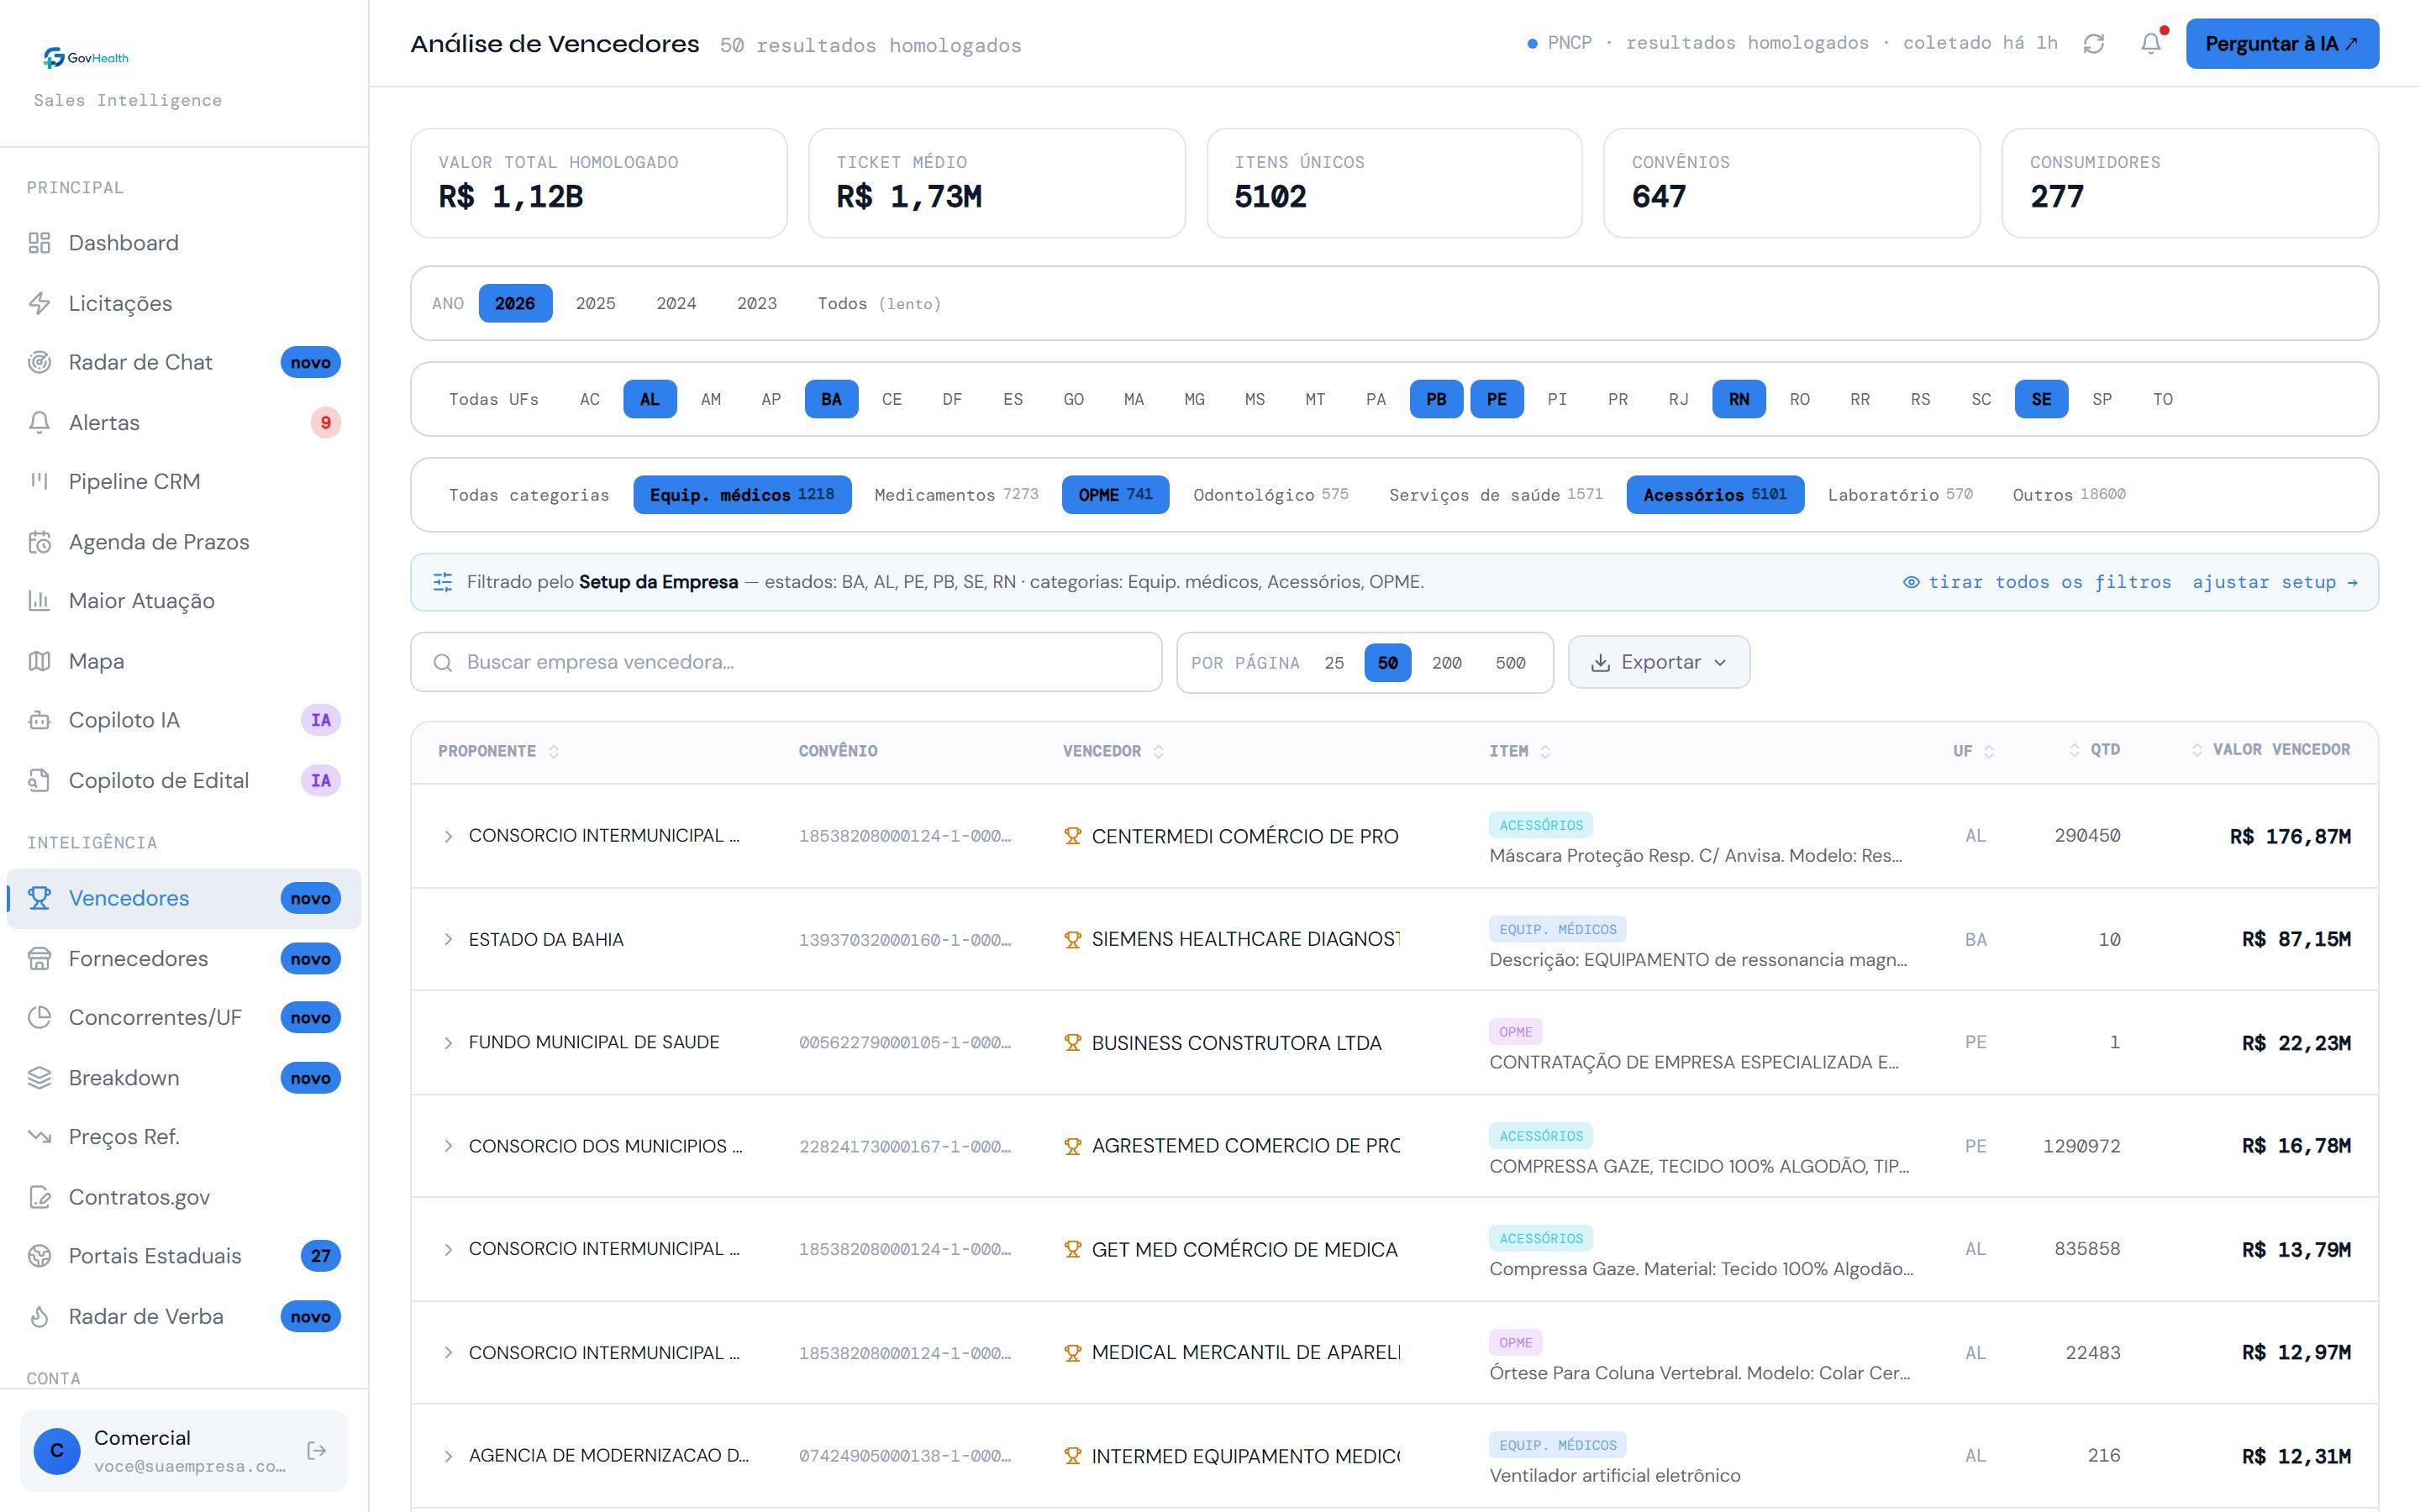The image size is (2420, 1512).
Task: Sort table by Valor Vencedor column
Action: tap(2271, 750)
